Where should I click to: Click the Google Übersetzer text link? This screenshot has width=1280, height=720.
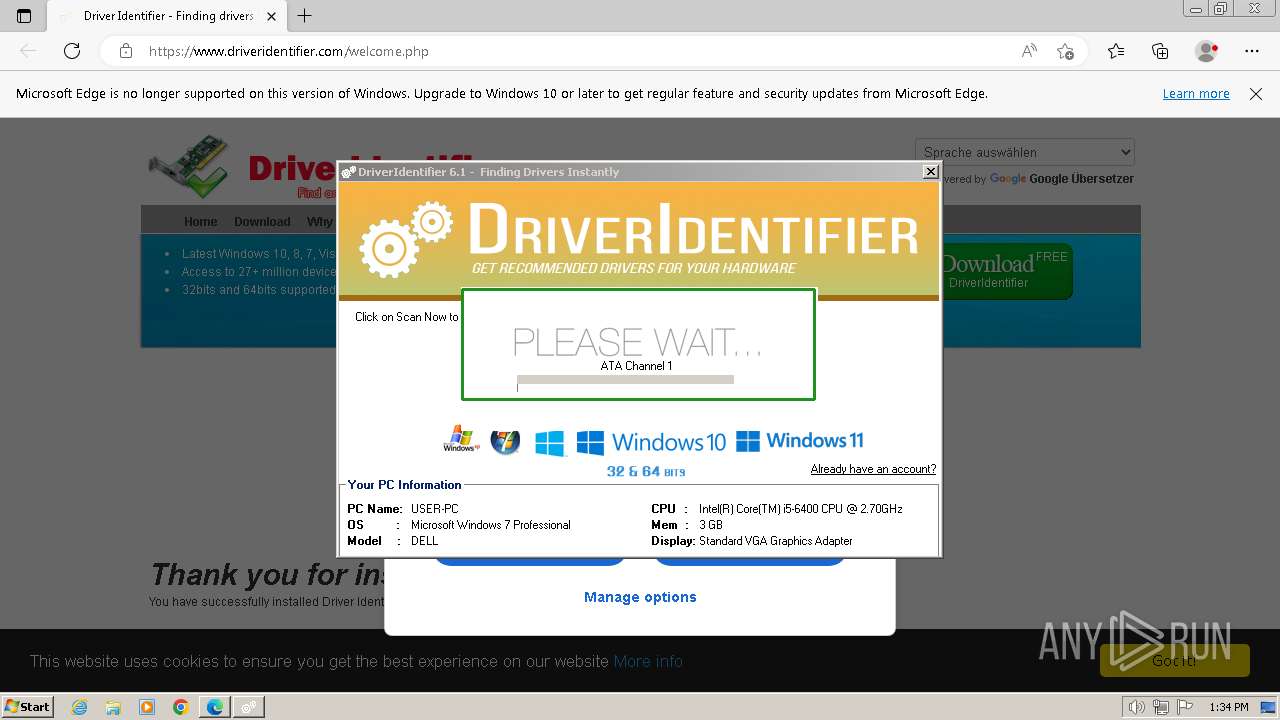tap(1081, 179)
